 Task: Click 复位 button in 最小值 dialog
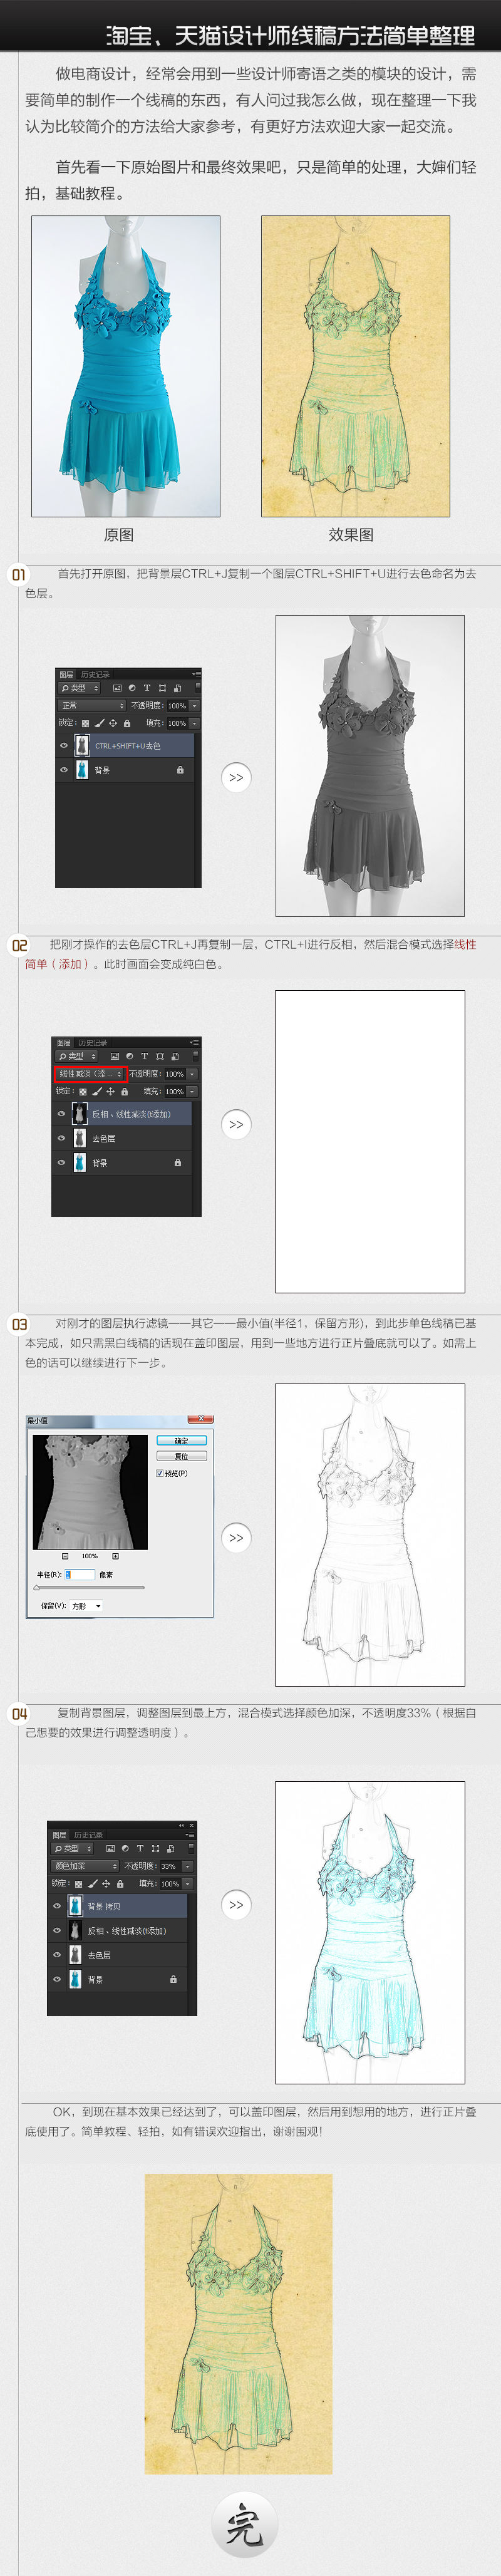[182, 1457]
